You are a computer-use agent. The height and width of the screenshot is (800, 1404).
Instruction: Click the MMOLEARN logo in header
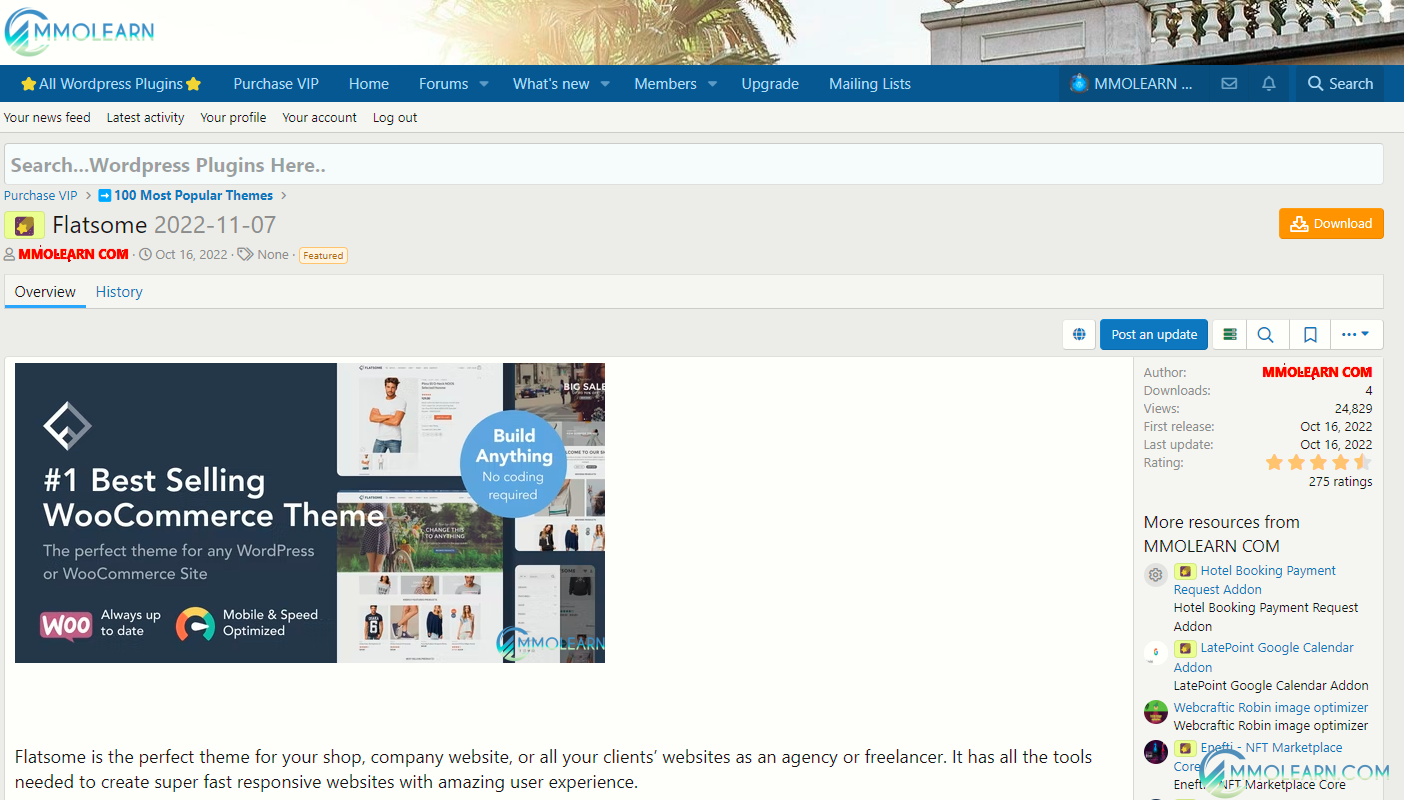pos(79,32)
